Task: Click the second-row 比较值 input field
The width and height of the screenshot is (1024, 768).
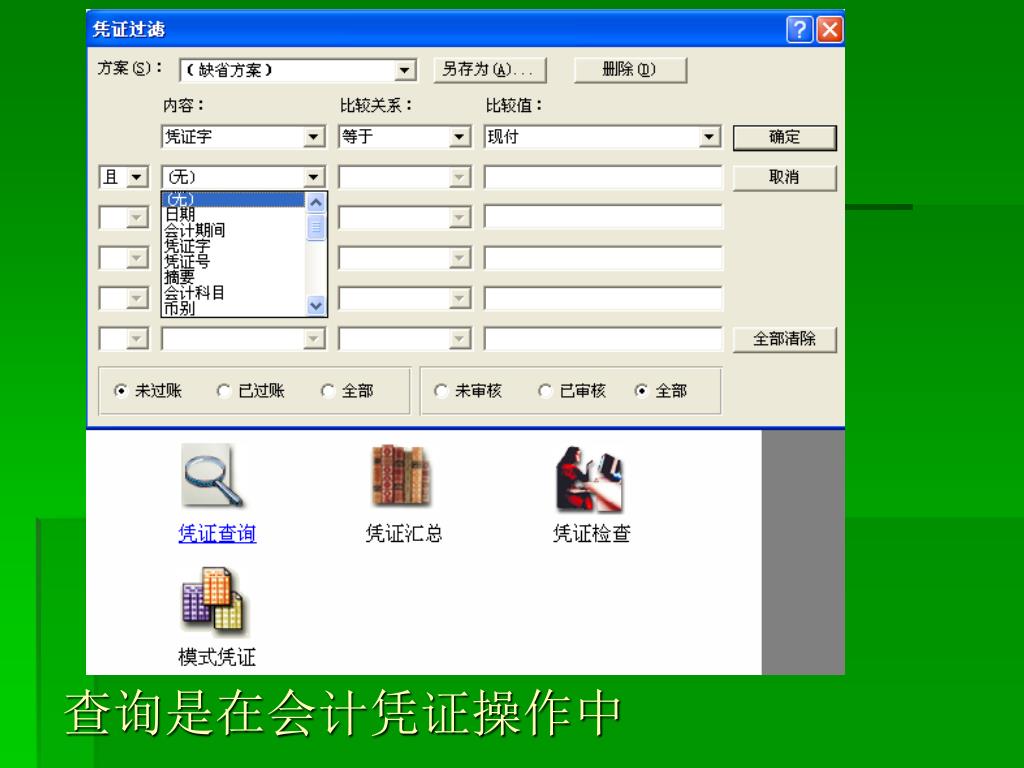Action: [x=603, y=177]
